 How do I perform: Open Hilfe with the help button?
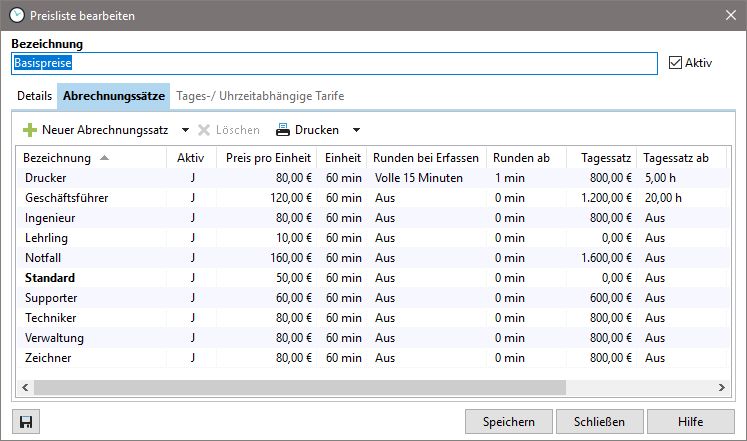pos(691,422)
